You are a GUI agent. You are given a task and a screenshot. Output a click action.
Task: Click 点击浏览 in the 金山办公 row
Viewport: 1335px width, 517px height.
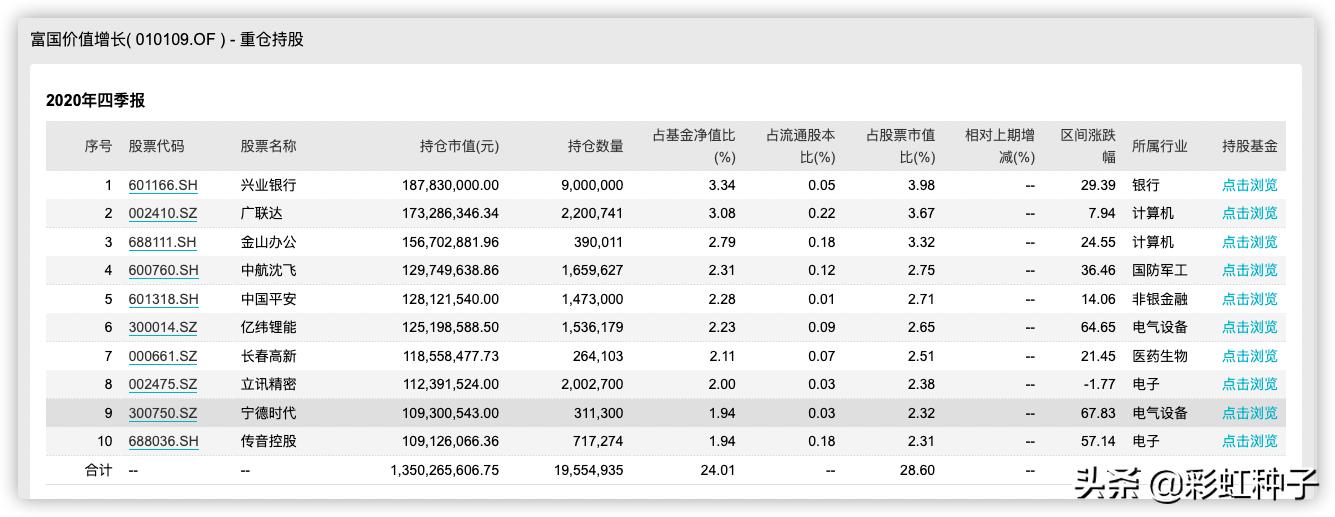click(x=1249, y=242)
